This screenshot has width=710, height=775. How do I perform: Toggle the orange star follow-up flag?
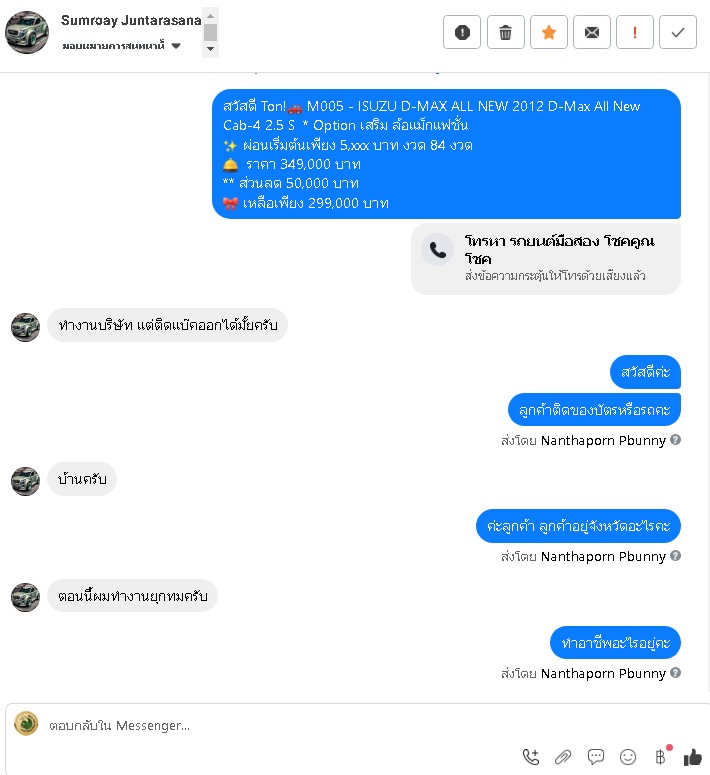coord(549,33)
